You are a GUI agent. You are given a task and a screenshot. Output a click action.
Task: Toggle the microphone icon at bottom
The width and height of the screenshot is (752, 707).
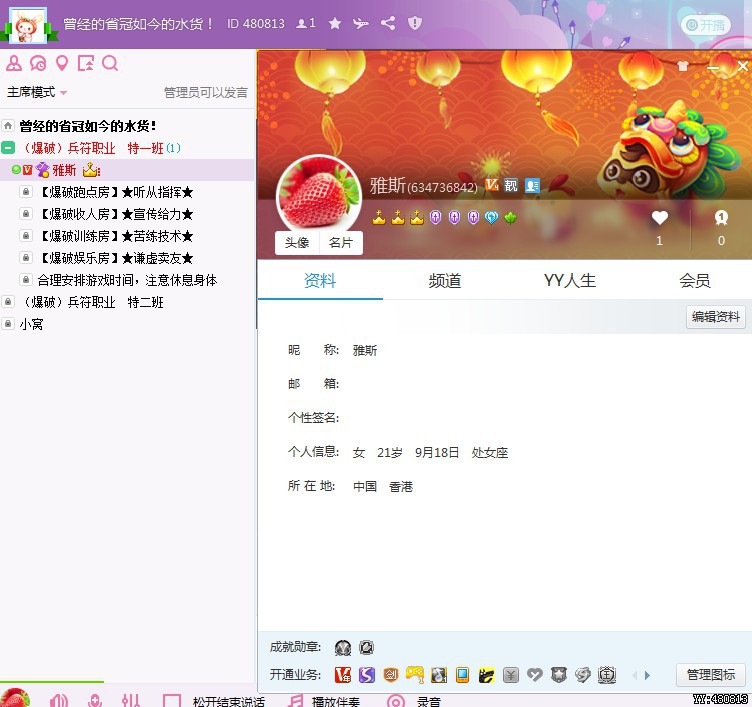(95, 701)
